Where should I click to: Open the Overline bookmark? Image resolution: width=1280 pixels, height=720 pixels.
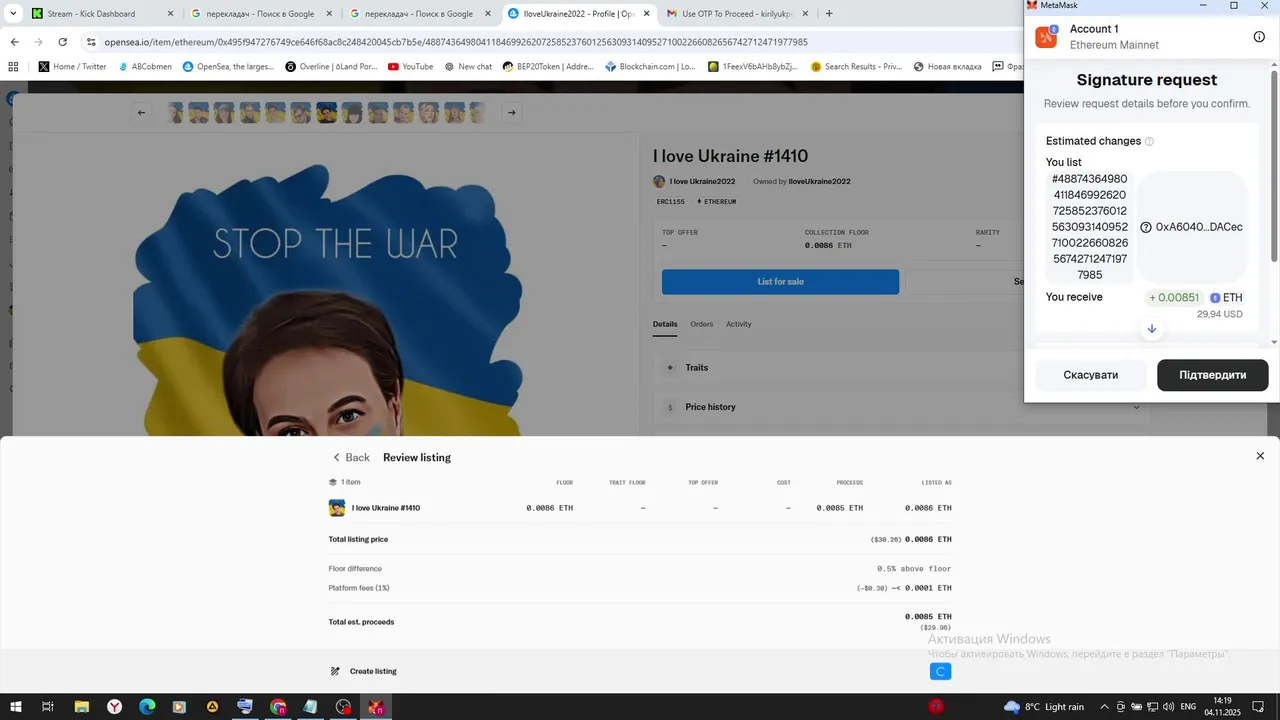[332, 67]
